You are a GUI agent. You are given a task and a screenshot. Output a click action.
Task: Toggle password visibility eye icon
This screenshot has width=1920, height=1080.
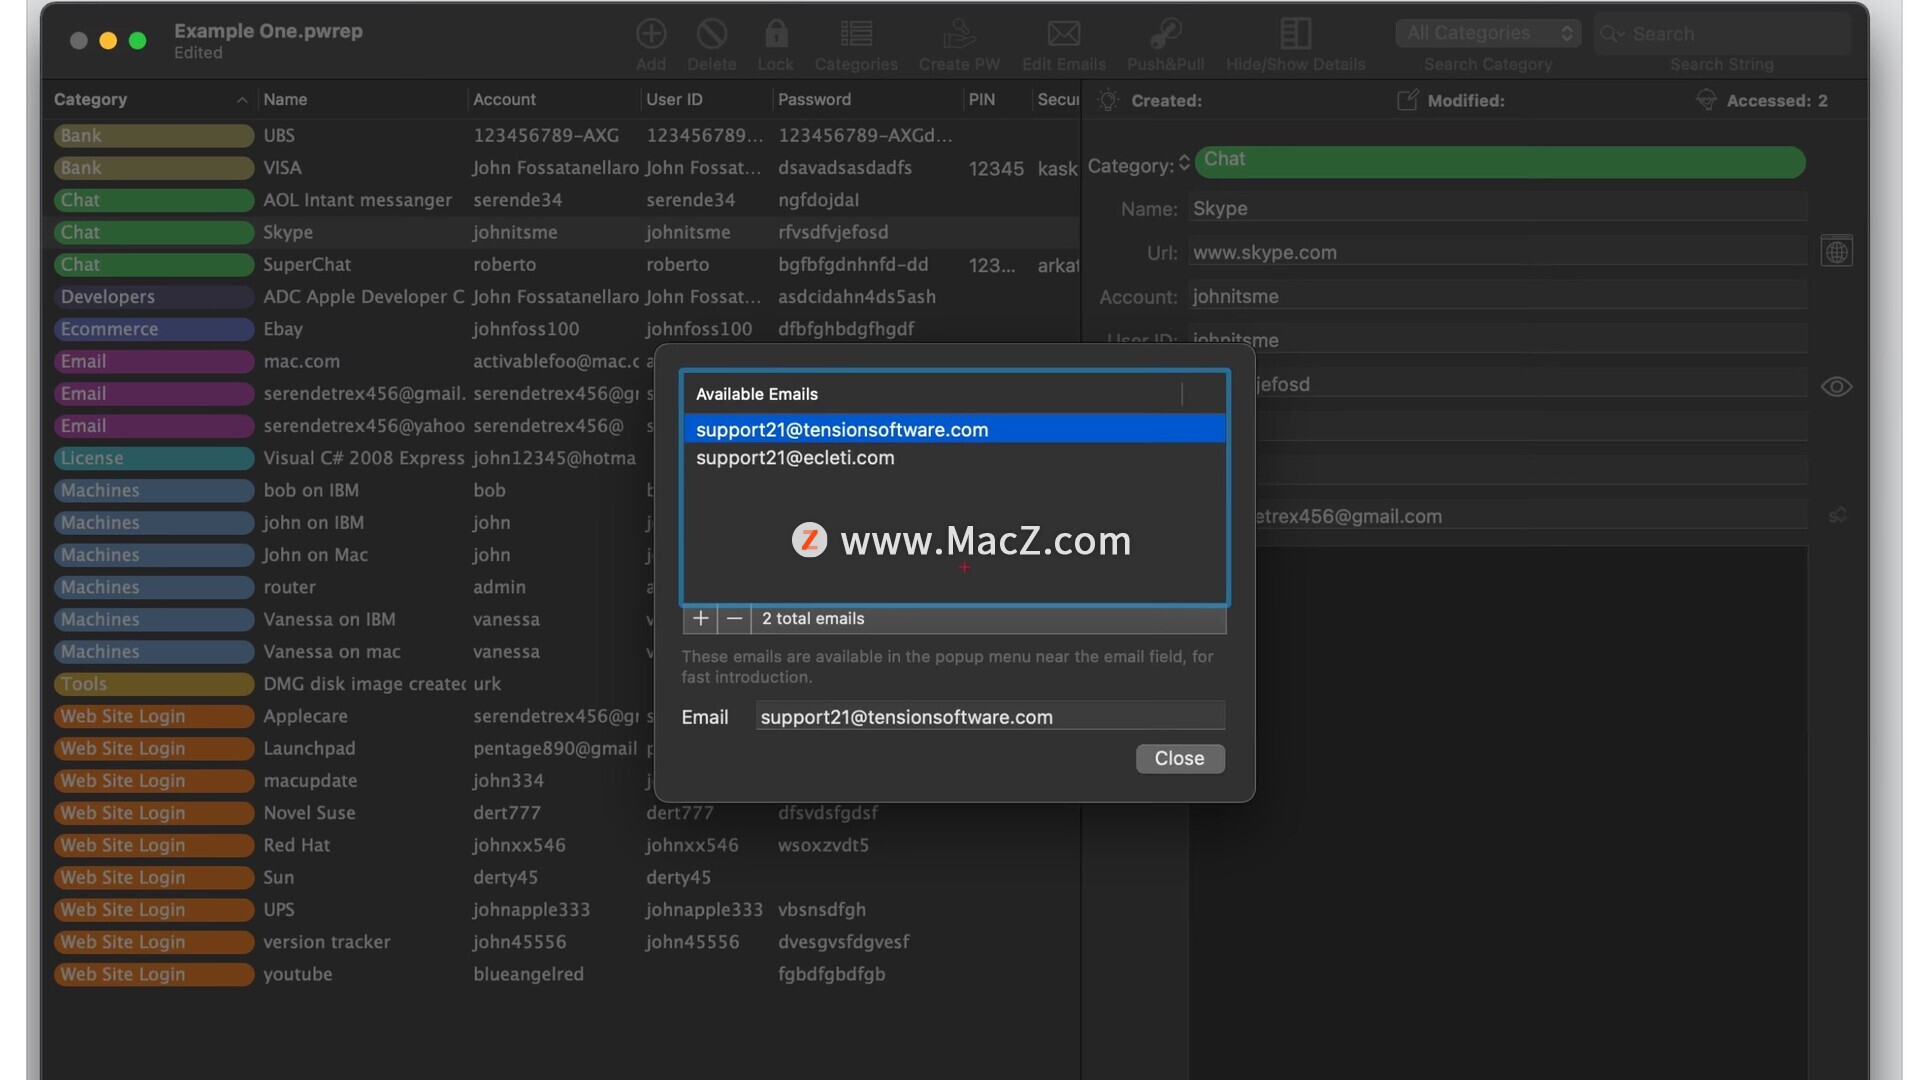pos(1837,387)
